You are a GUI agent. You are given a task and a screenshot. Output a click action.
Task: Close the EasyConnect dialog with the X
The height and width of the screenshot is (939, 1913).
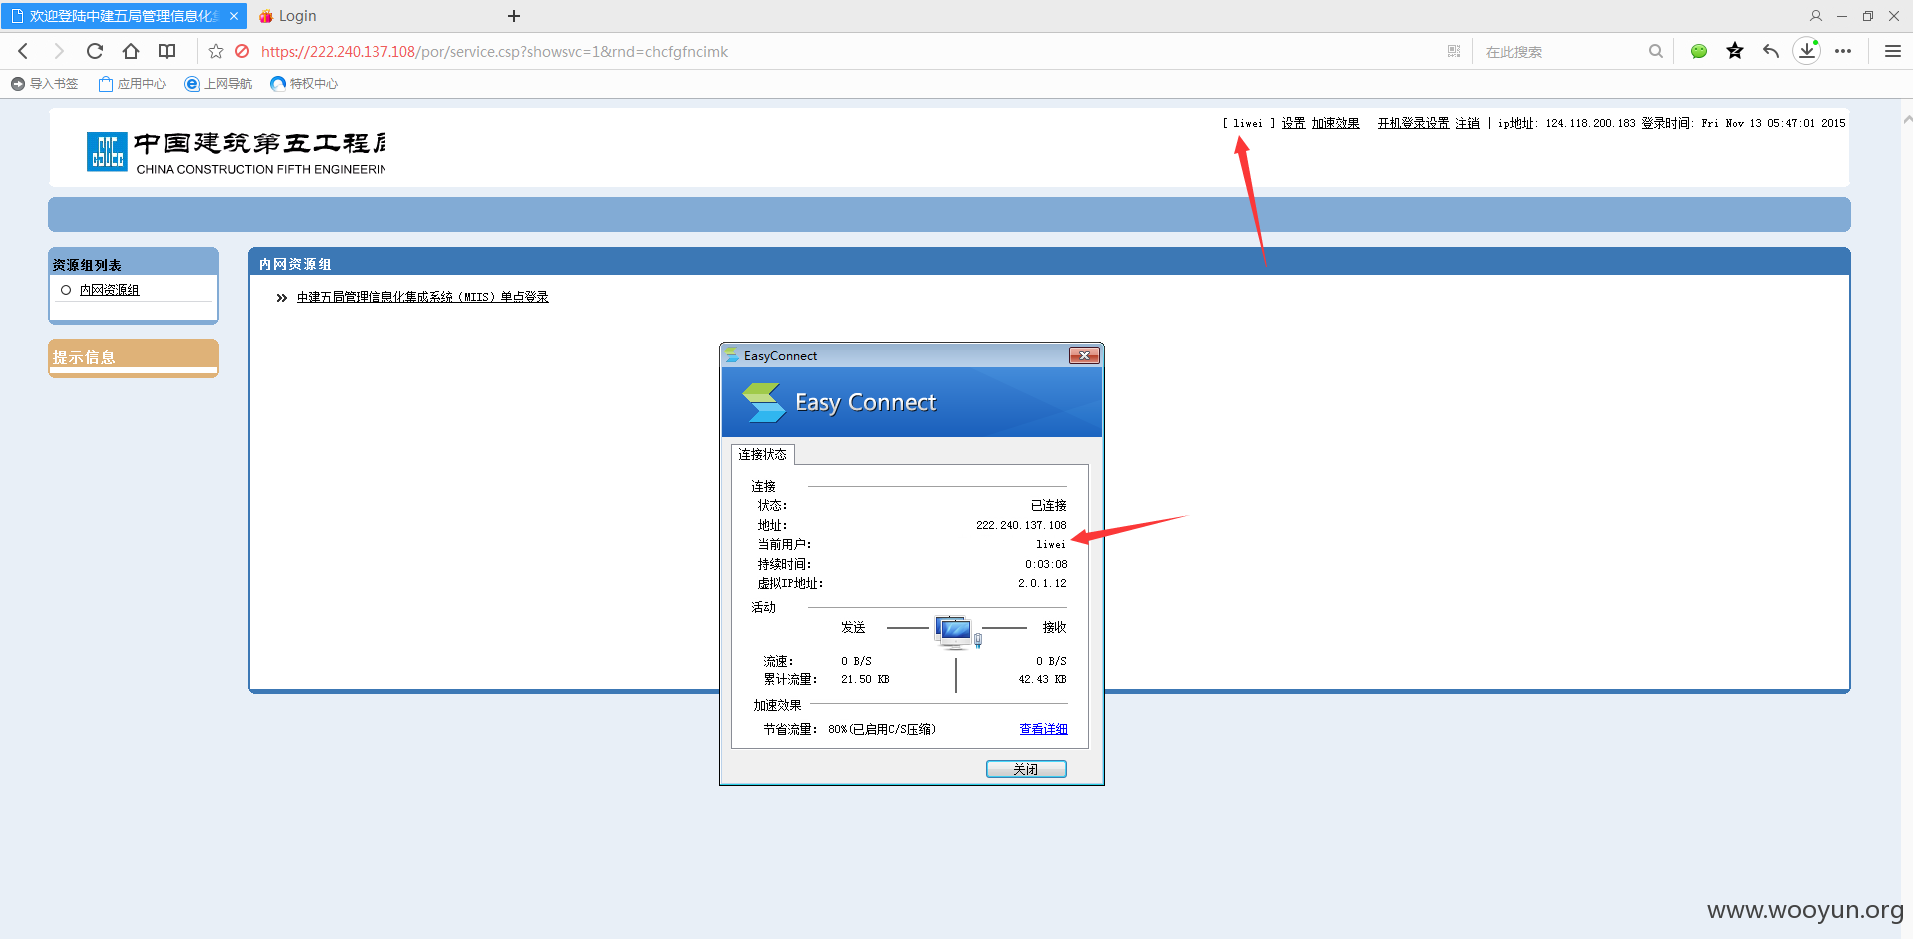[1084, 355]
